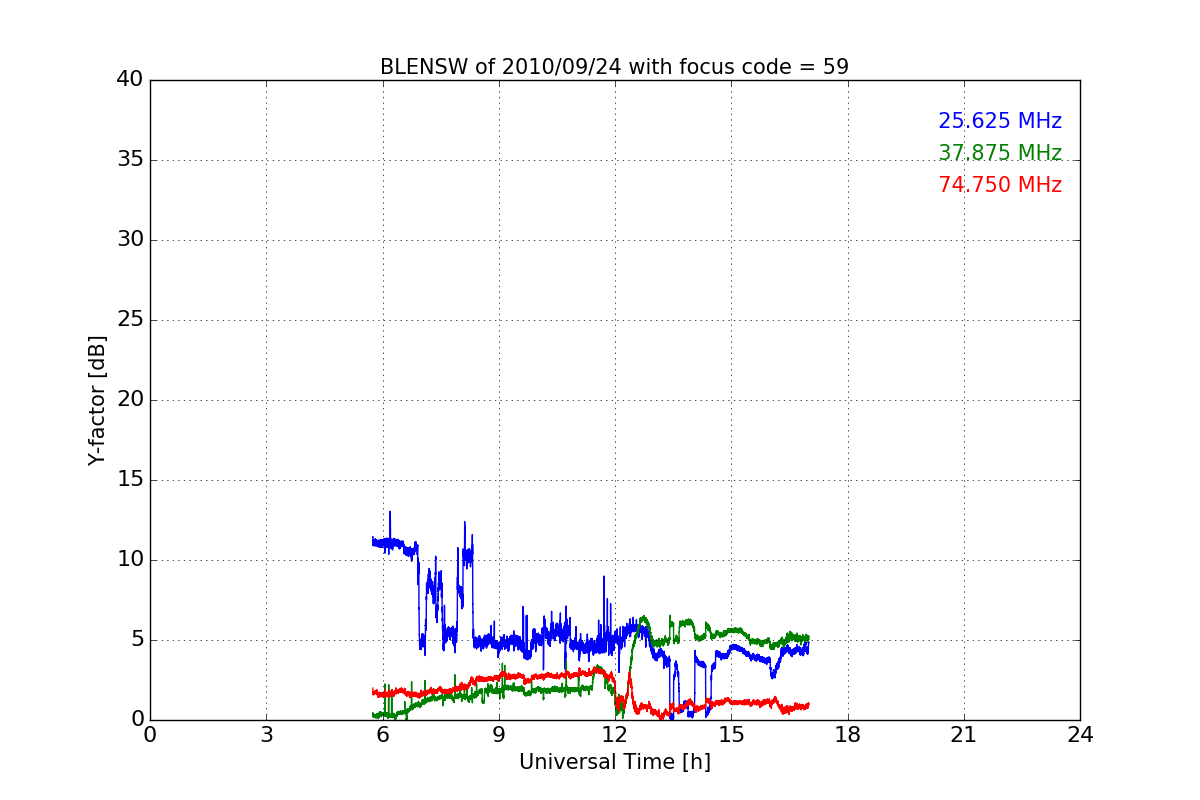The image size is (1200, 800).
Task: Click the y-axis tick label '35'
Action: pos(130,160)
